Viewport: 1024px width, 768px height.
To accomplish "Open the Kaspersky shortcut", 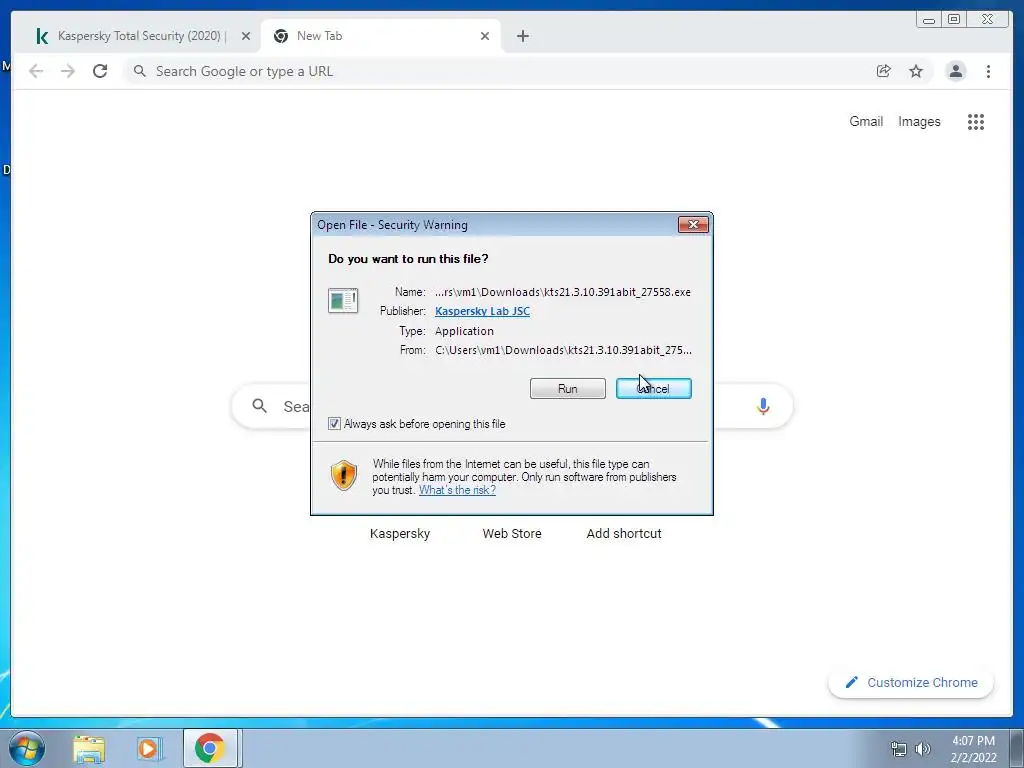I will pyautogui.click(x=400, y=534).
